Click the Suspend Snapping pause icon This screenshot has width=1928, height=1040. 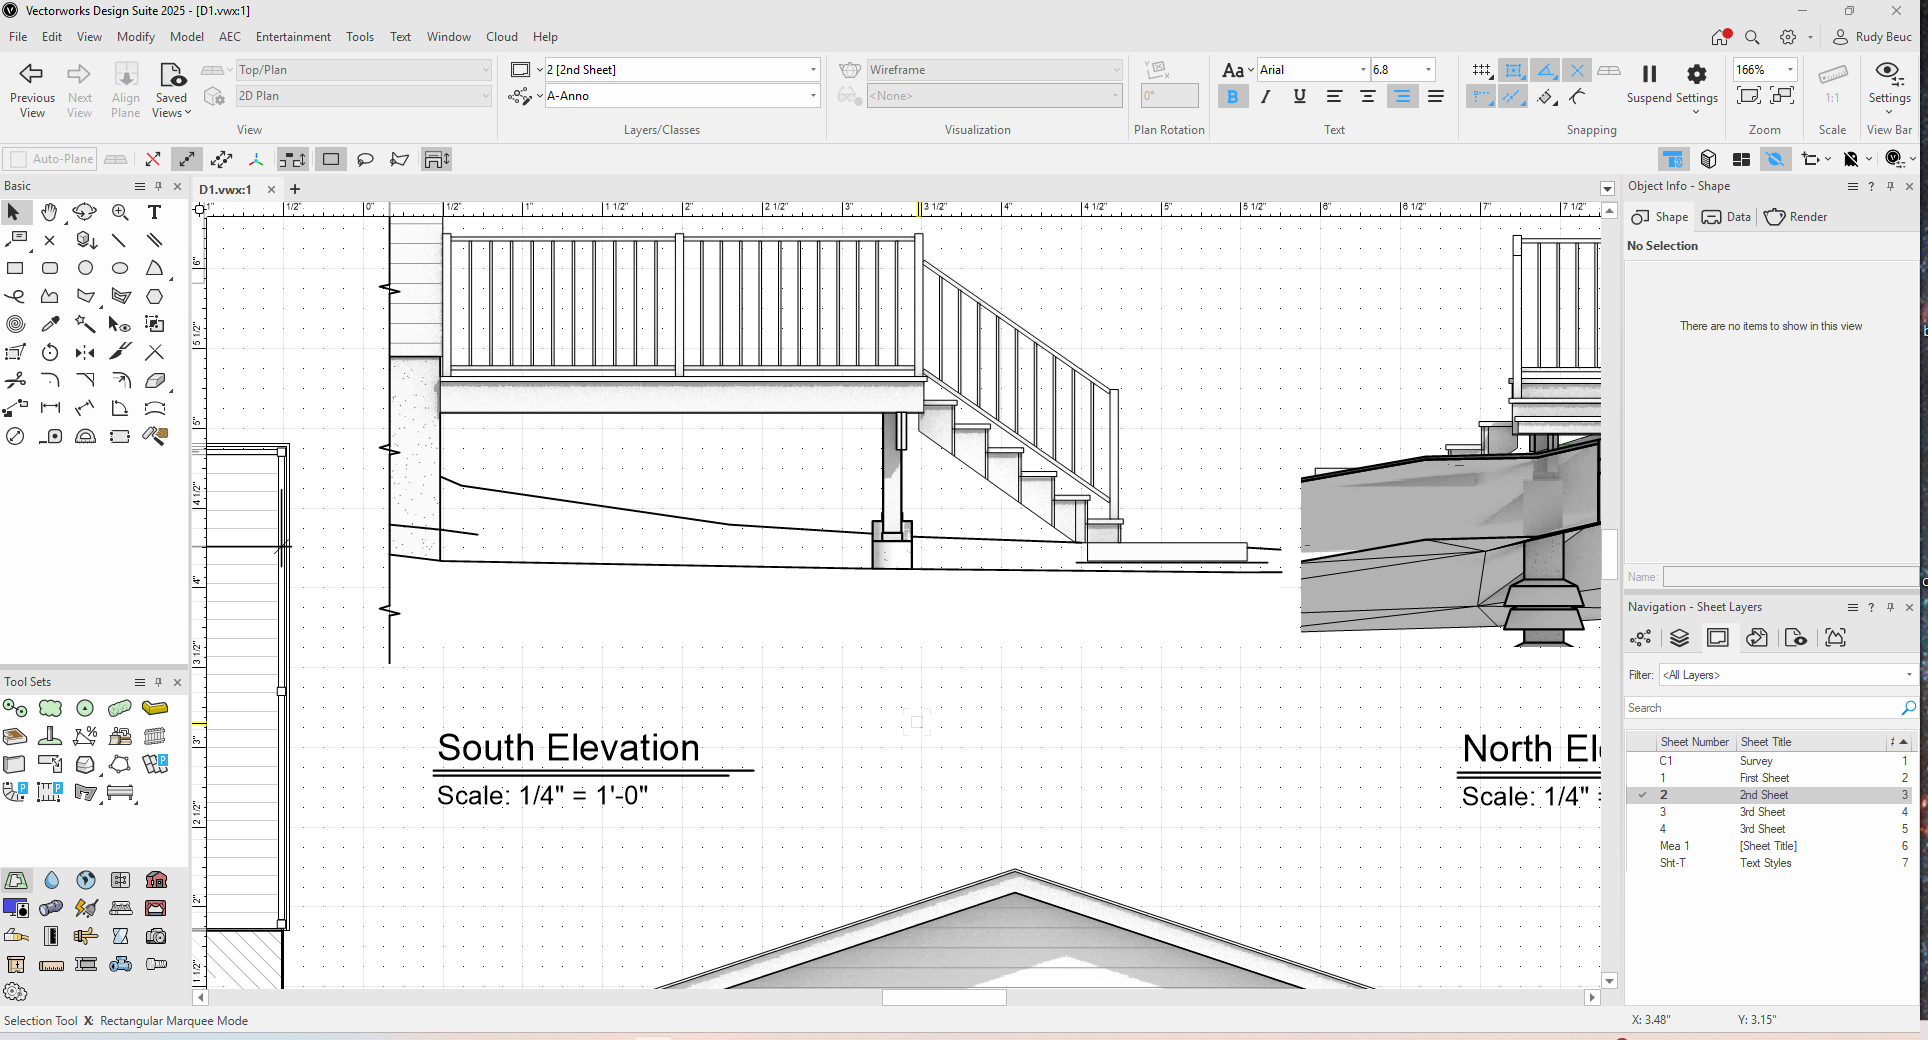pos(1649,74)
